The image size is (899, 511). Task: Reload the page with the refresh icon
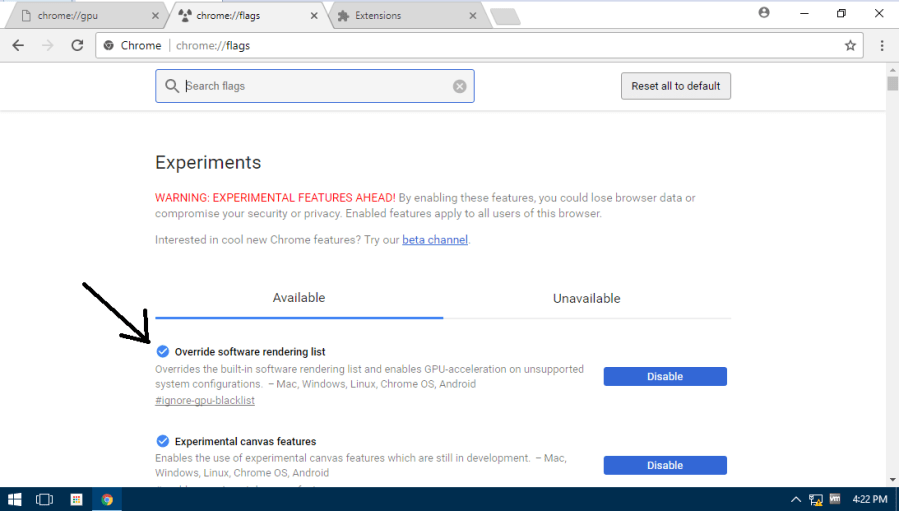pyautogui.click(x=77, y=46)
